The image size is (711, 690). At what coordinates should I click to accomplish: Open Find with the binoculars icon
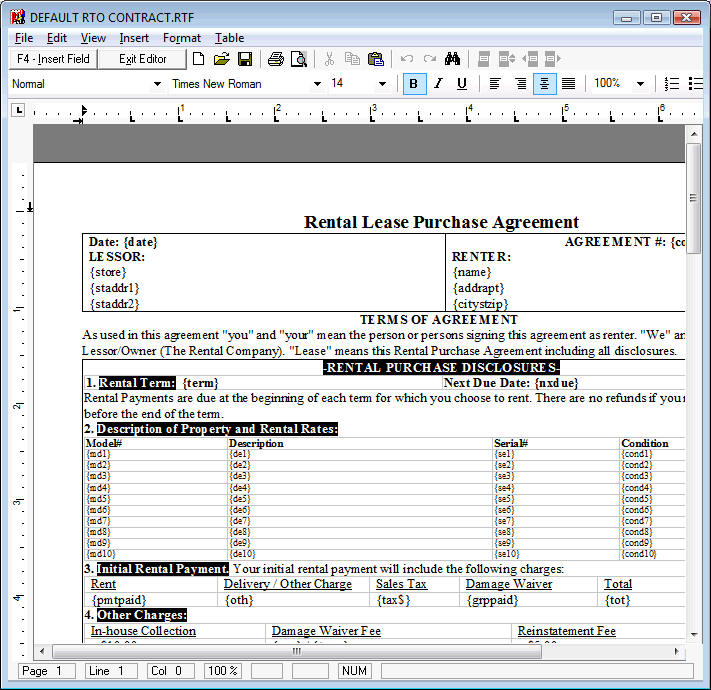[x=452, y=59]
